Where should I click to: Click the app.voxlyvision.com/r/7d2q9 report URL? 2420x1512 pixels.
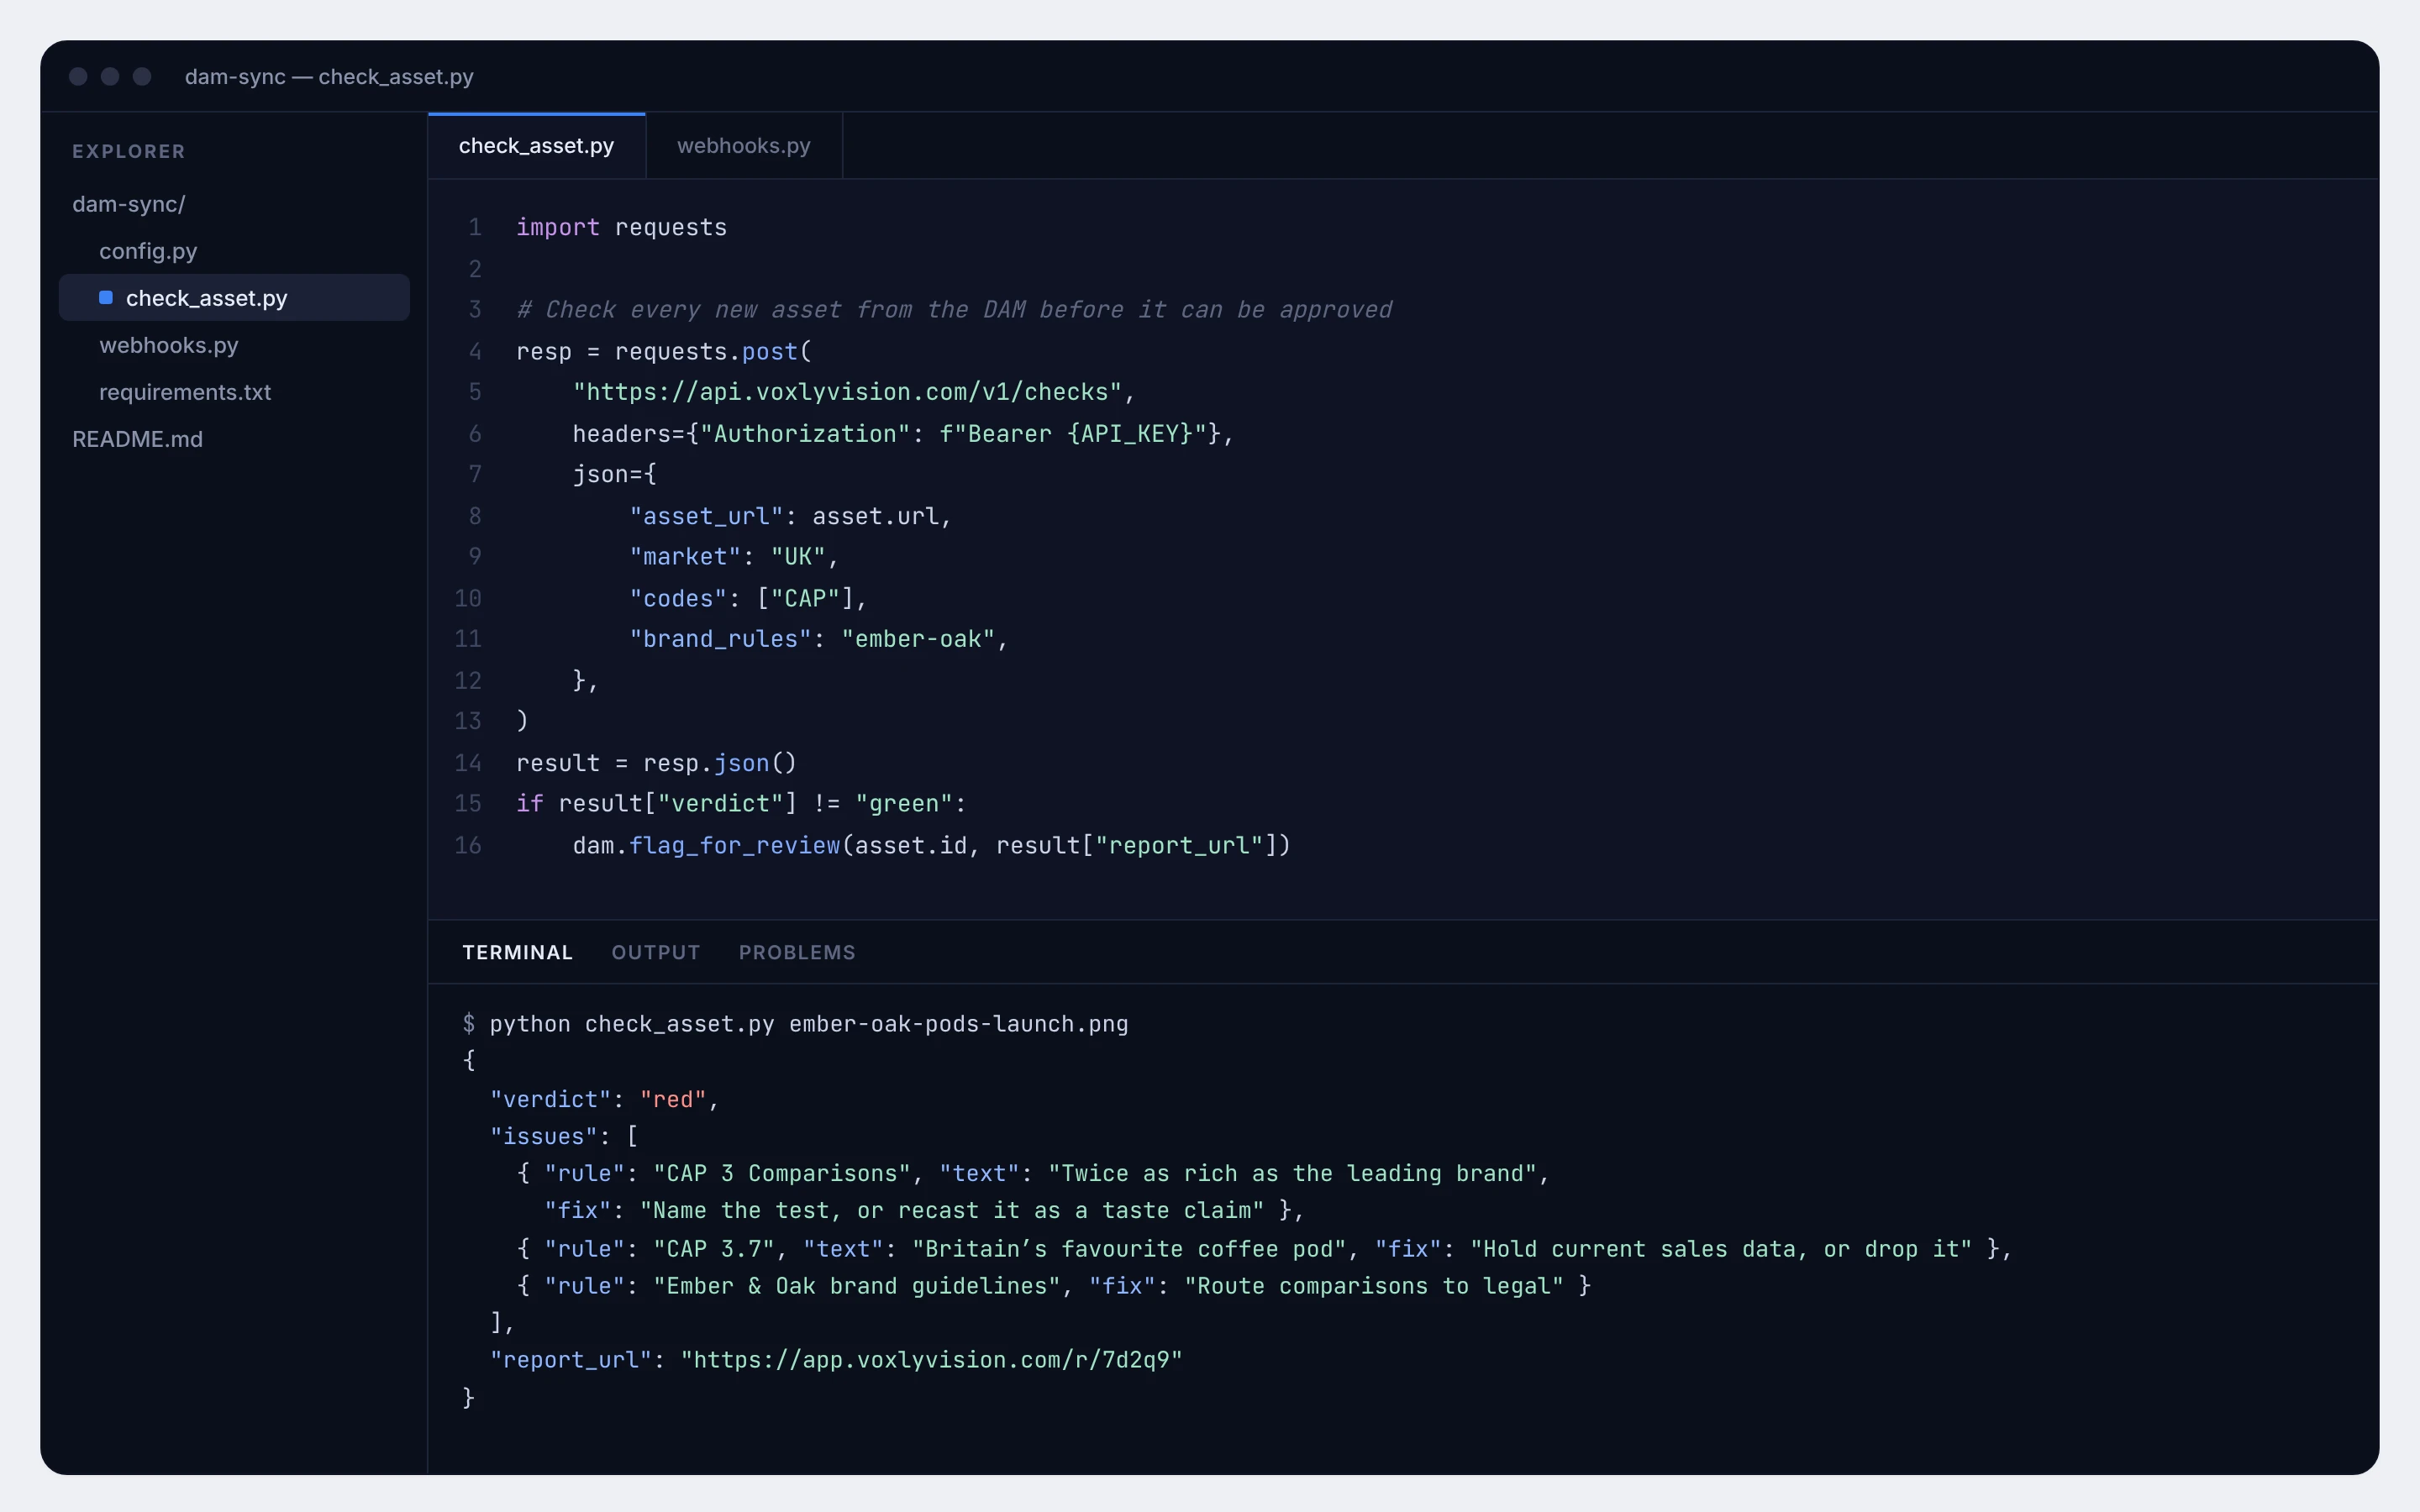(x=931, y=1360)
